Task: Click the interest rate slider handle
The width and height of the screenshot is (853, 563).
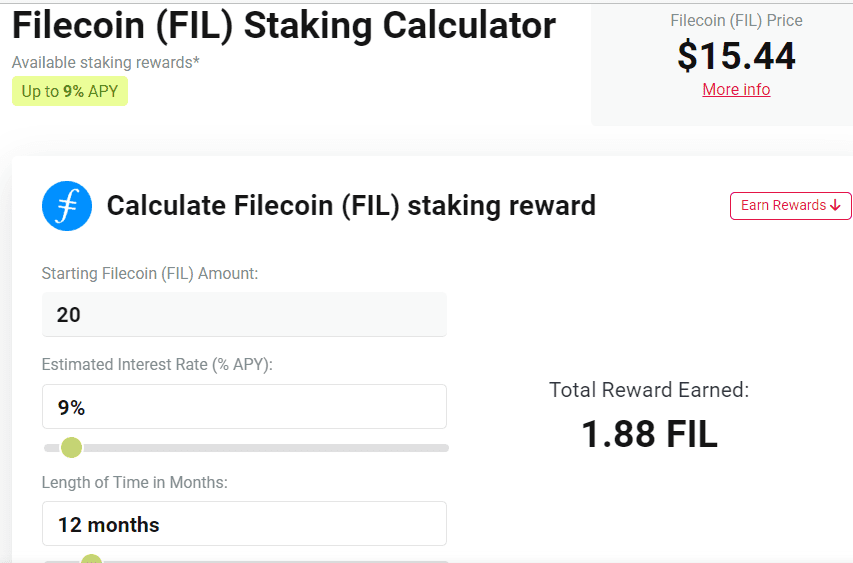Action: pos(71,448)
